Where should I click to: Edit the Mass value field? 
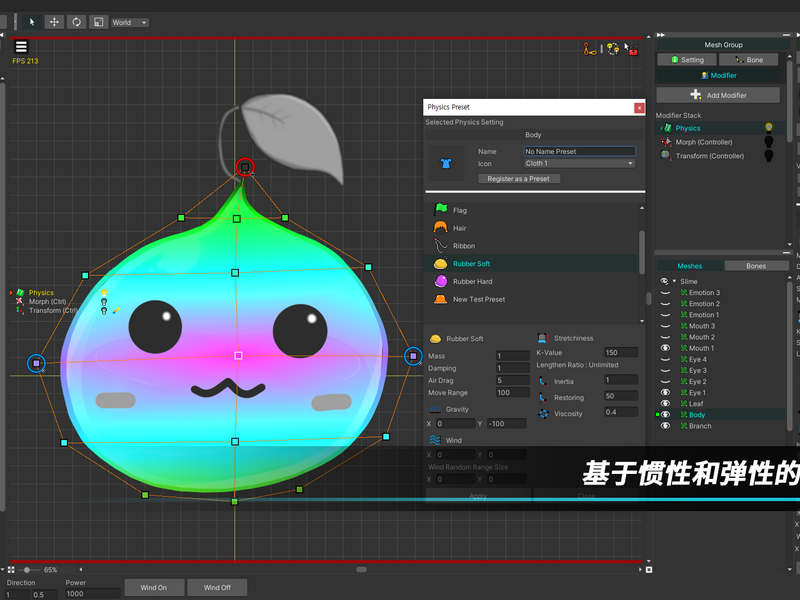click(x=513, y=356)
